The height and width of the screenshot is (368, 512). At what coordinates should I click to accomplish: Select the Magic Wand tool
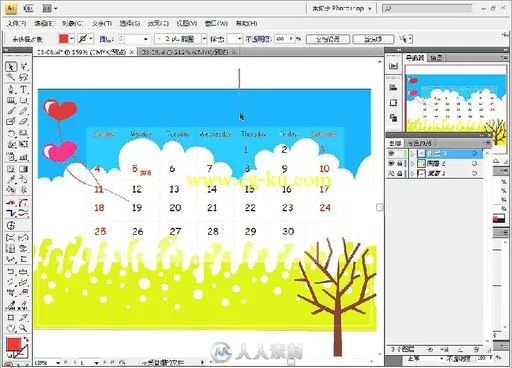[11, 77]
